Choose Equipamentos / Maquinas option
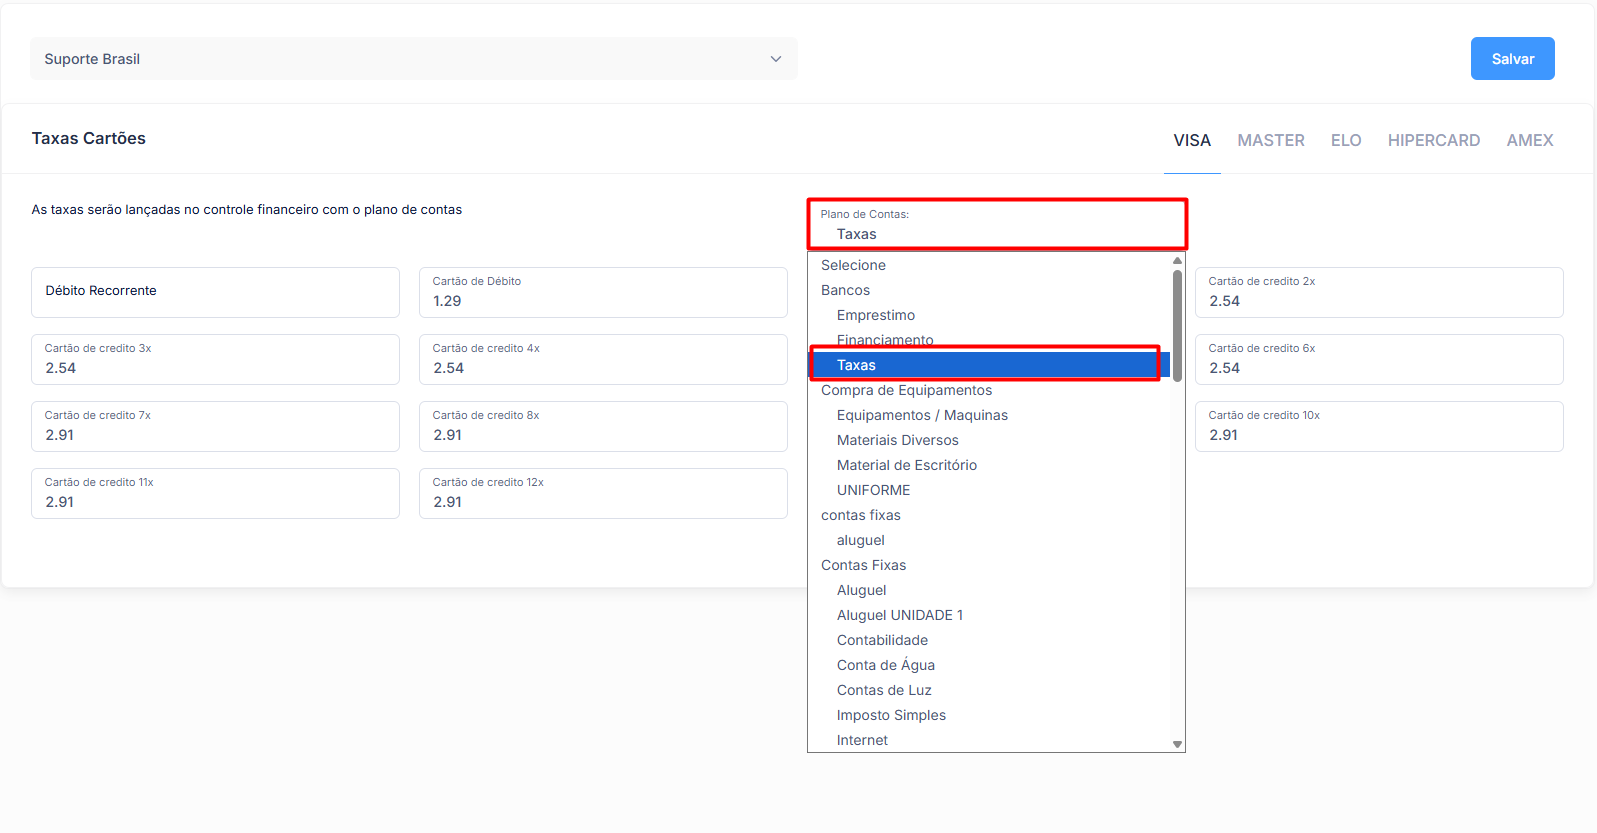This screenshot has width=1597, height=833. click(989, 415)
